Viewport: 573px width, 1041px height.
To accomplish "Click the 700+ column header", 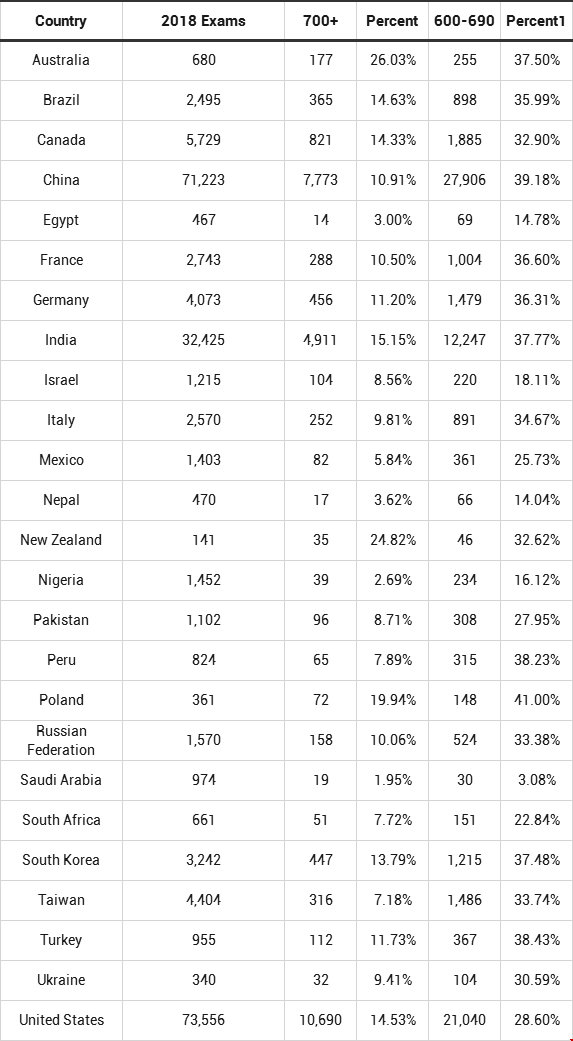I will click(x=321, y=21).
